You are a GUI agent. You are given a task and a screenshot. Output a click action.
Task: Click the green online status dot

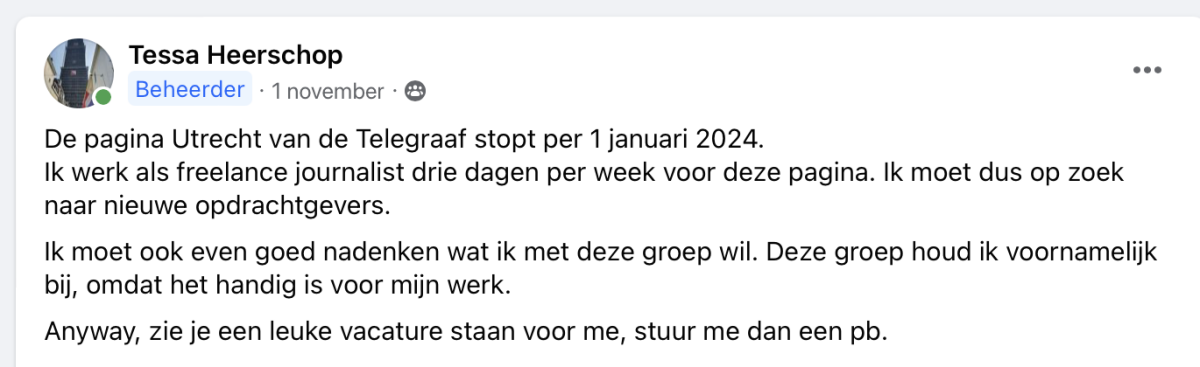[x=104, y=97]
